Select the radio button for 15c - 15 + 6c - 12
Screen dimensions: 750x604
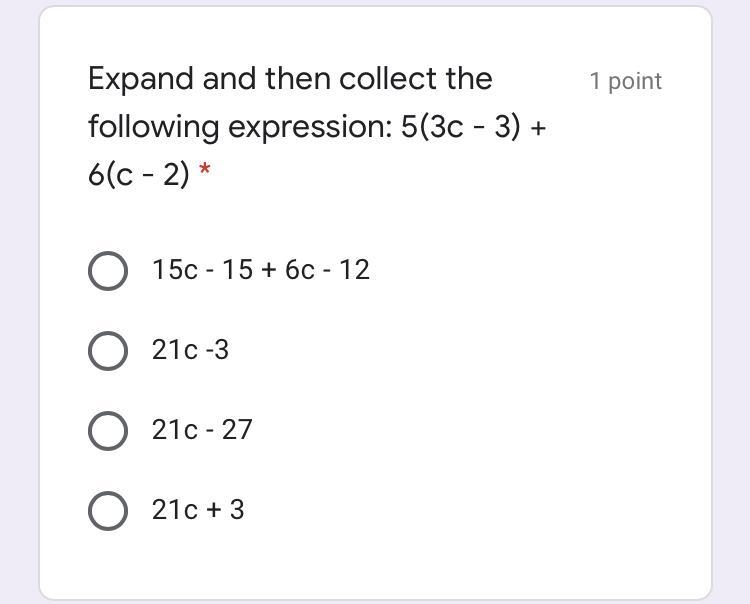pos(108,271)
